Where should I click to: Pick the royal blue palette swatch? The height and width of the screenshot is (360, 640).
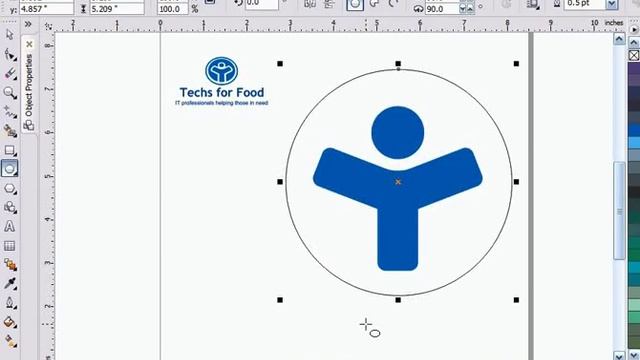(634, 131)
